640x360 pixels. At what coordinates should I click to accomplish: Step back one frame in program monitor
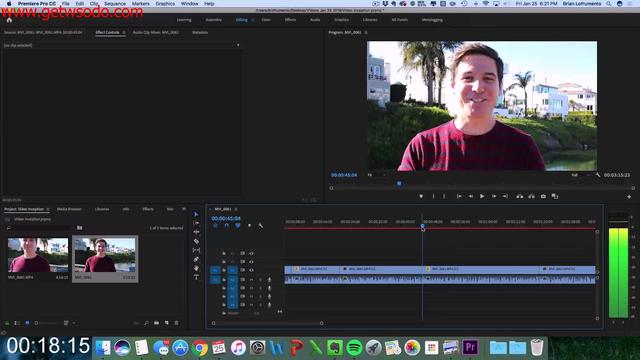pos(471,196)
